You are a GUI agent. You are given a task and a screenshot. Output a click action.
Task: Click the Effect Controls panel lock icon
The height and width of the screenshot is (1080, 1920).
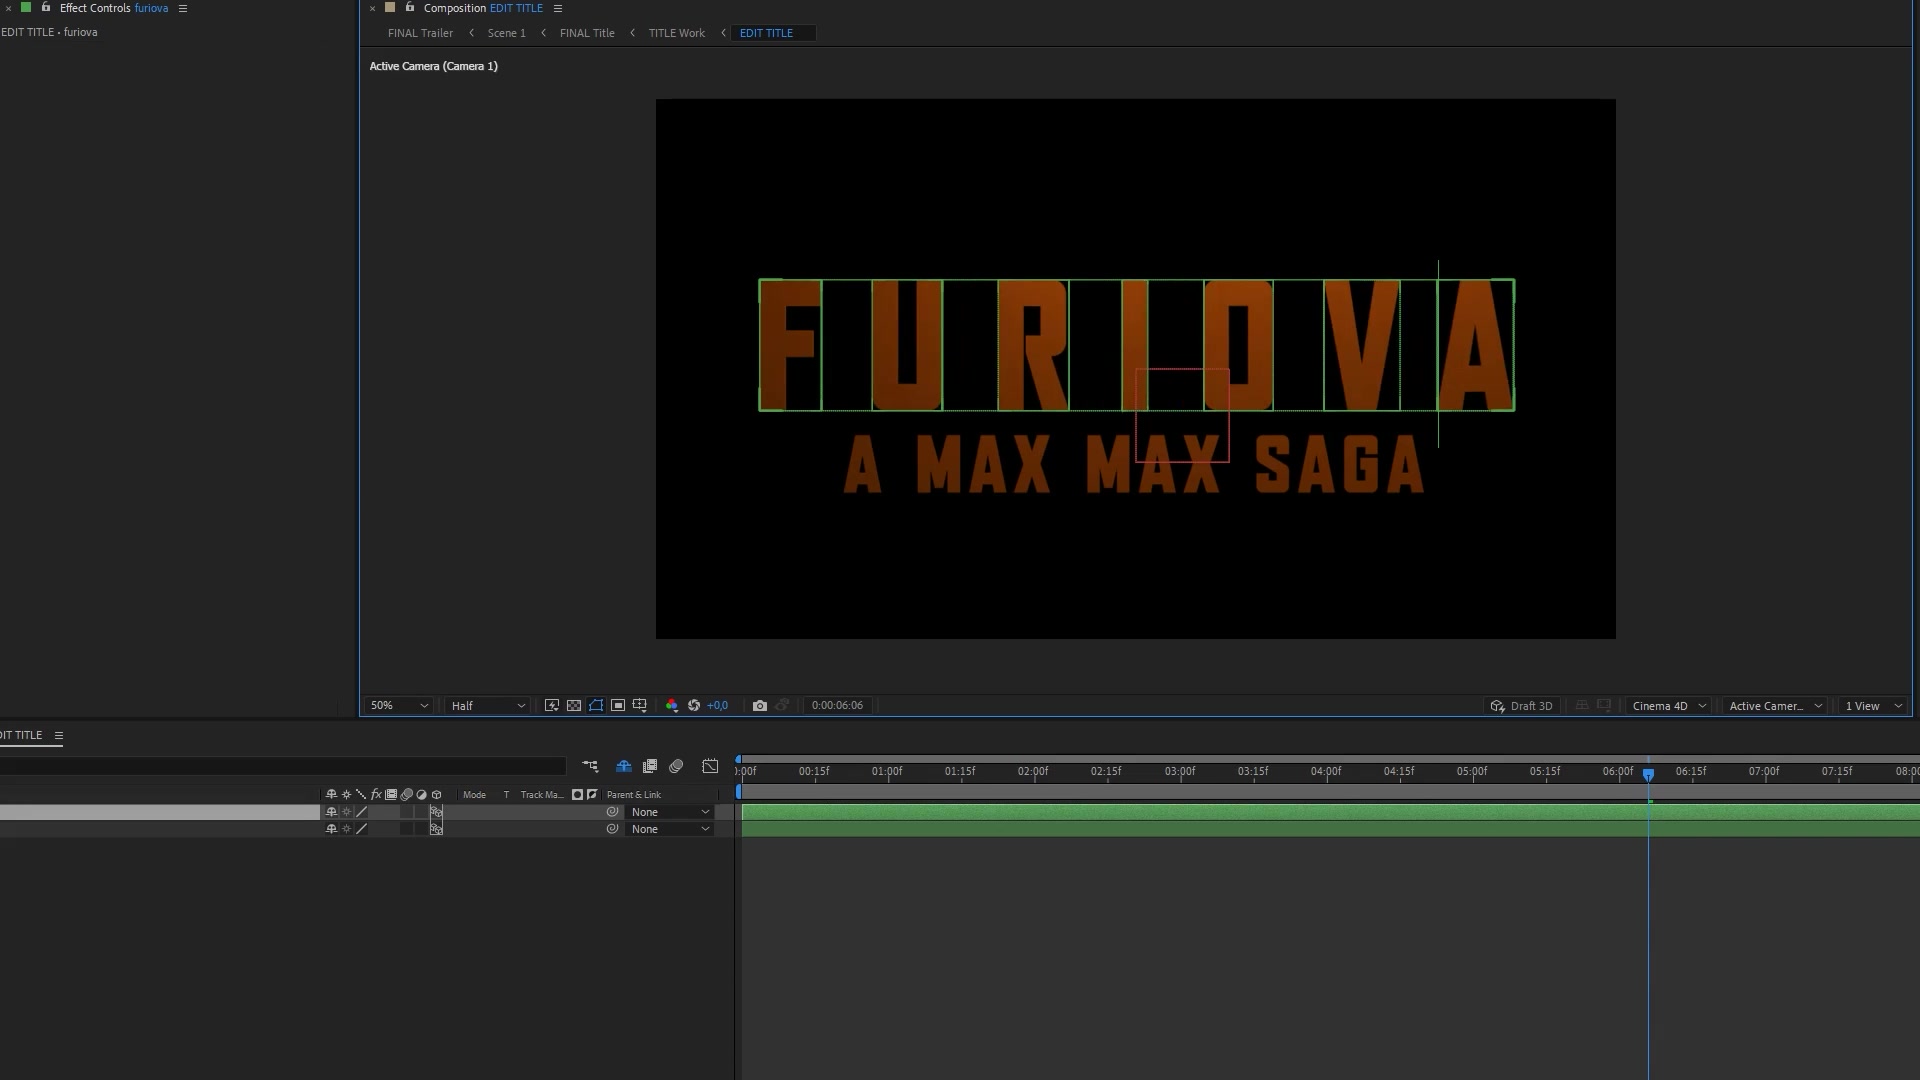click(x=45, y=8)
